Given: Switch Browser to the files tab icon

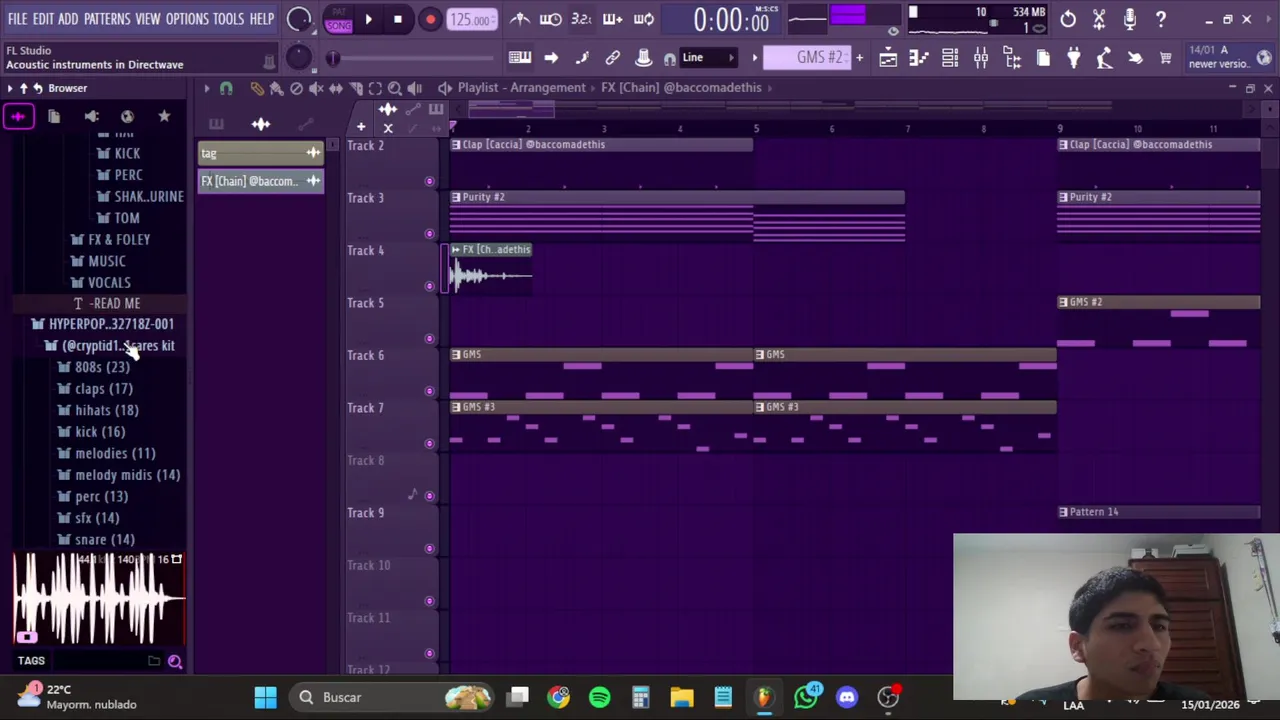Looking at the screenshot, I should tap(54, 117).
